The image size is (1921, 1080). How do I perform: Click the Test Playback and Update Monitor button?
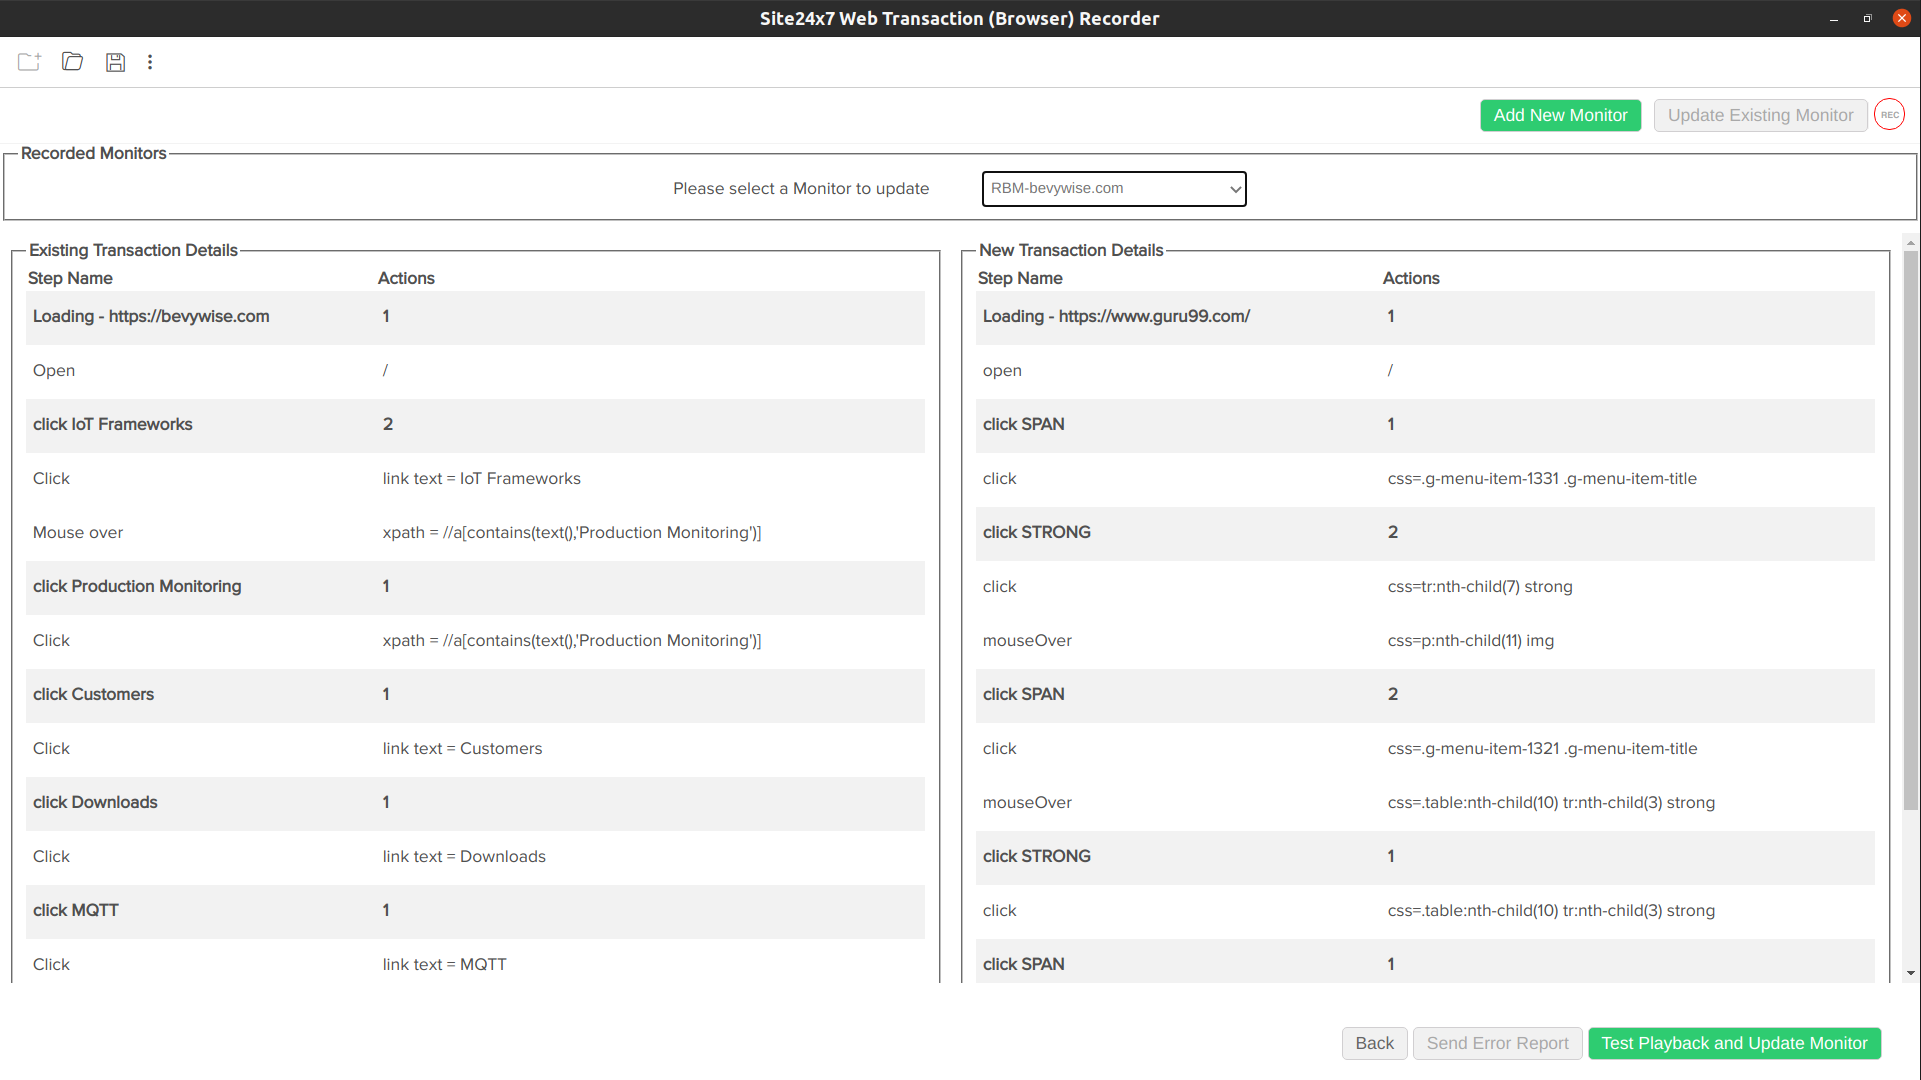pyautogui.click(x=1735, y=1043)
